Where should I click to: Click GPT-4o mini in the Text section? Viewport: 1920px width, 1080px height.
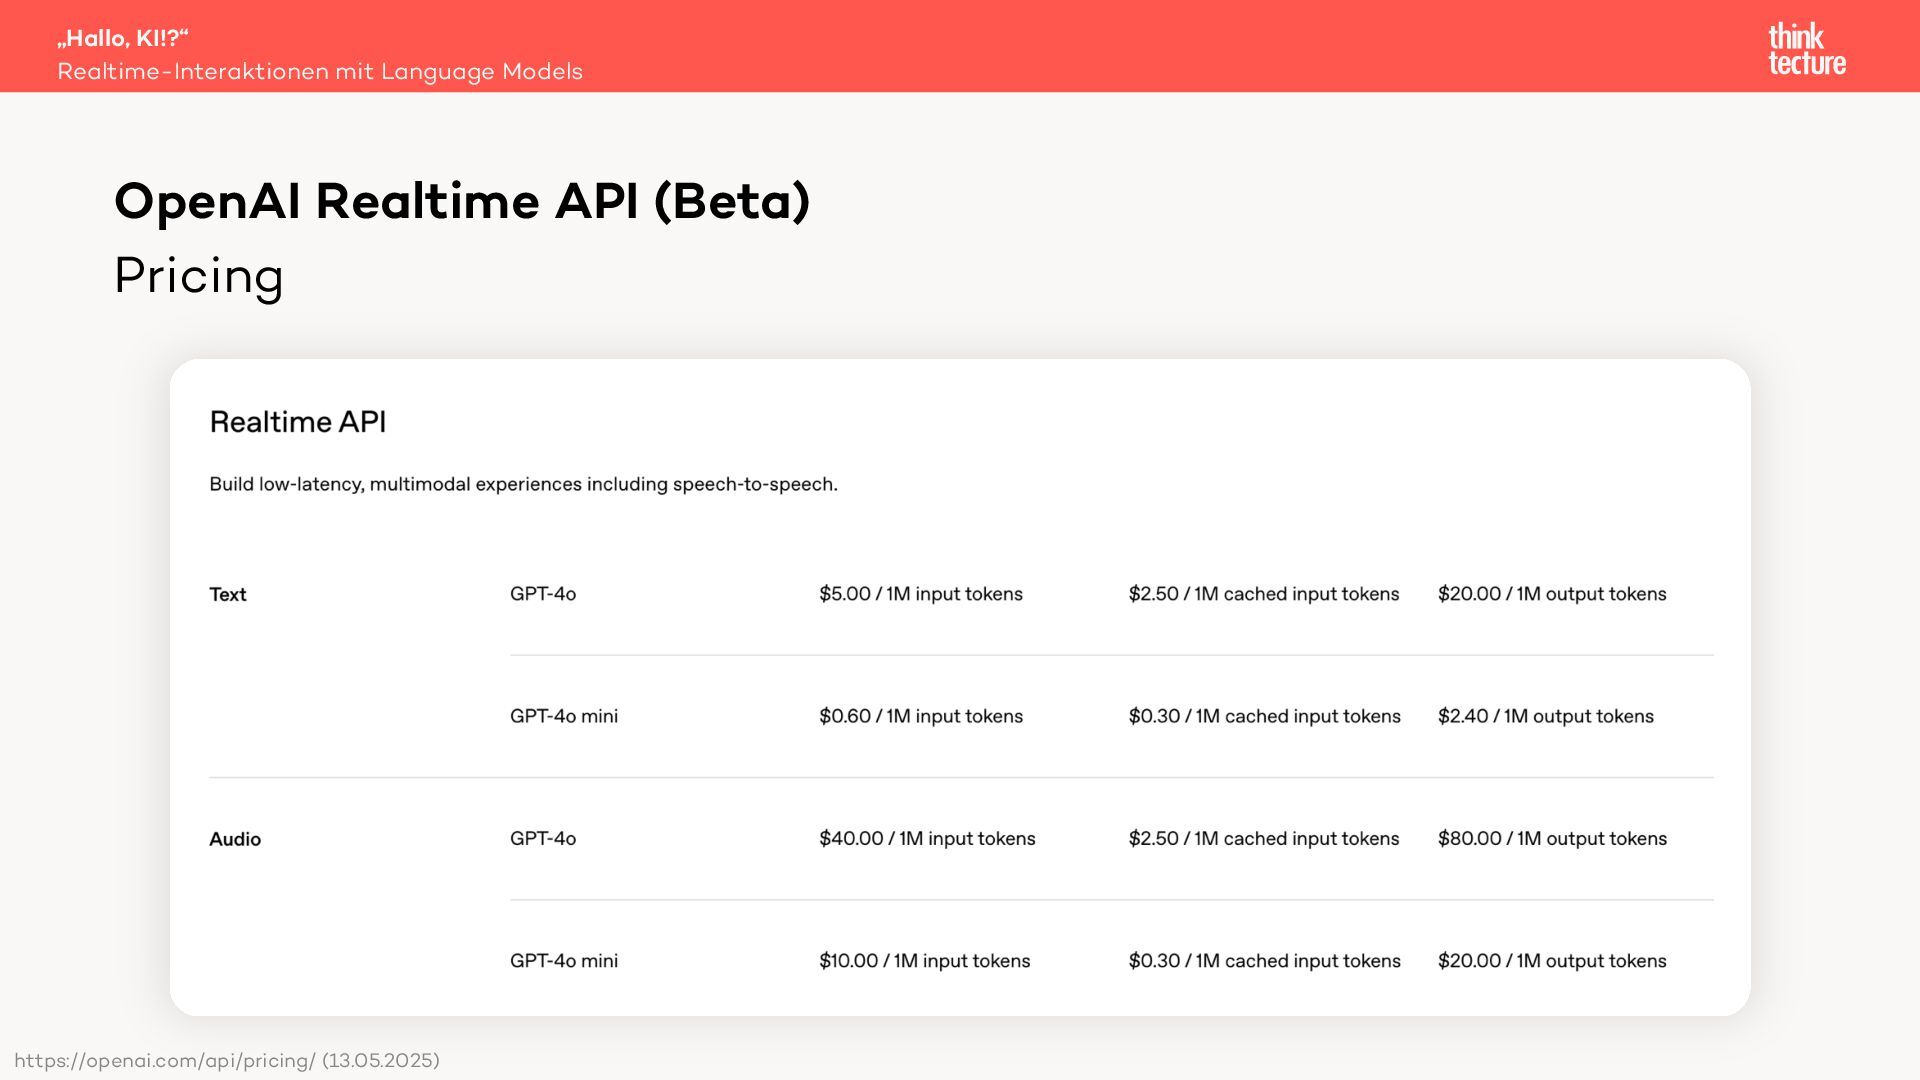pos(564,716)
